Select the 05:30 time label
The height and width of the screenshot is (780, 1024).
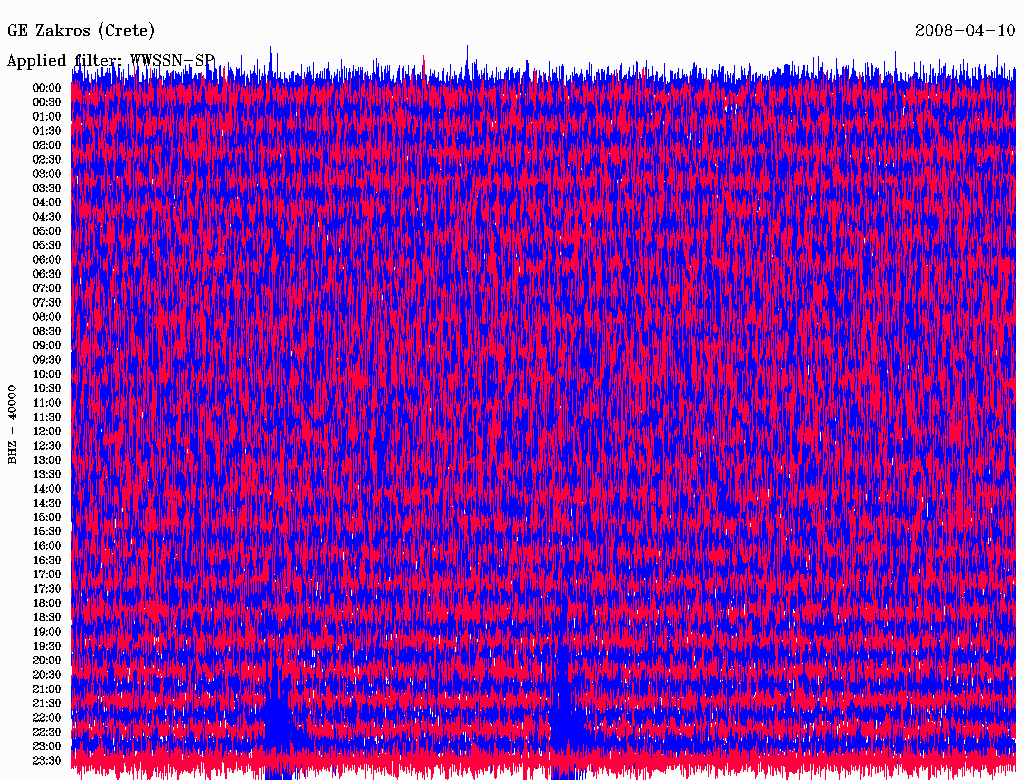pos(47,246)
